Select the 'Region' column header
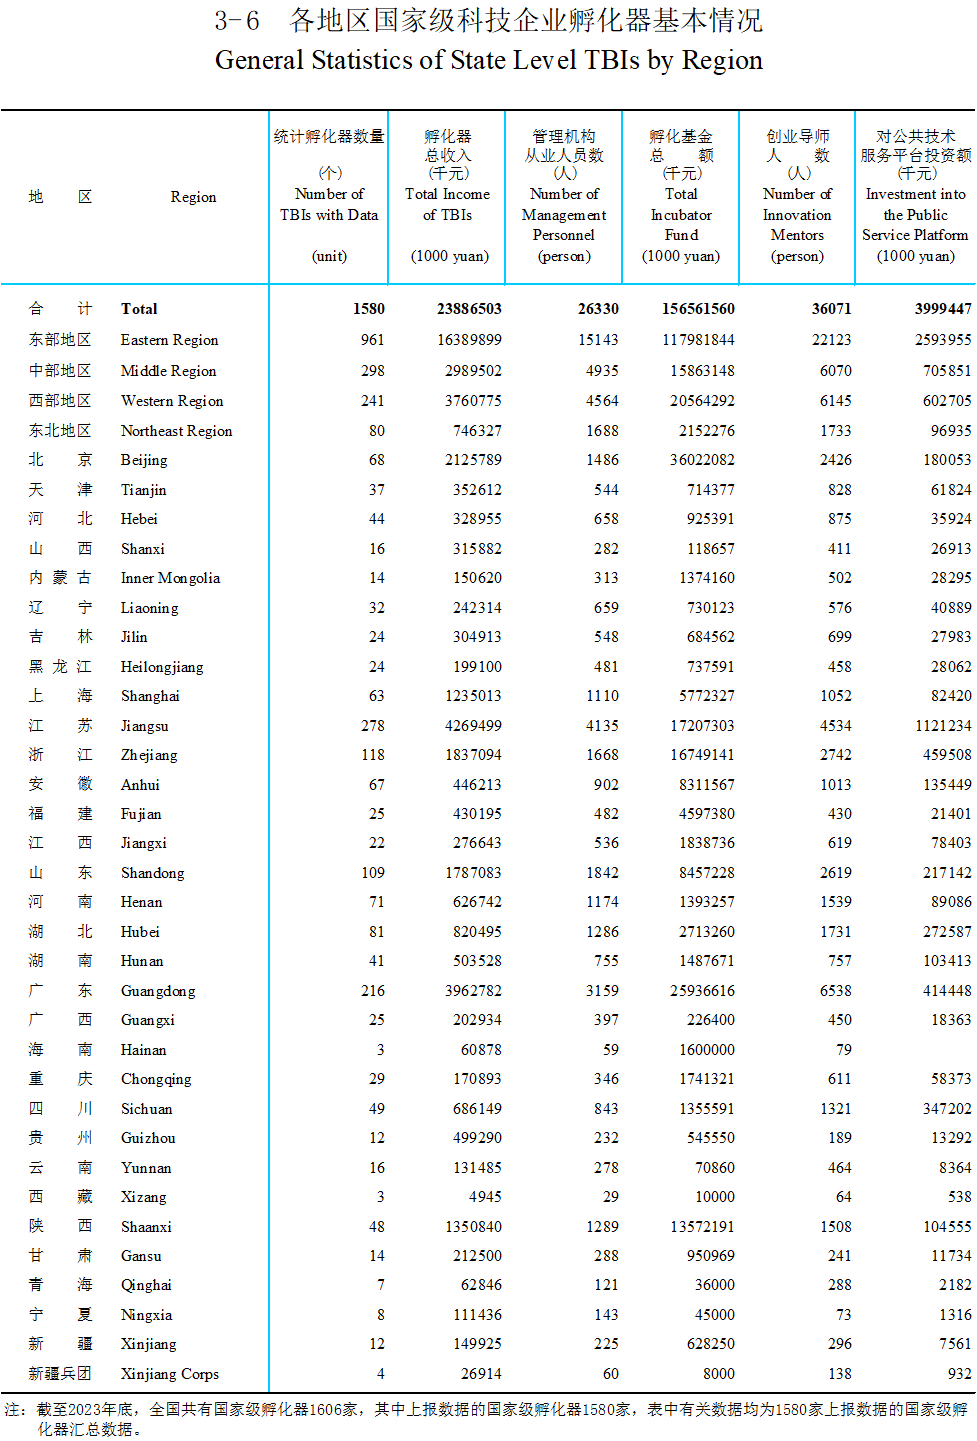The image size is (977, 1441). [x=193, y=197]
